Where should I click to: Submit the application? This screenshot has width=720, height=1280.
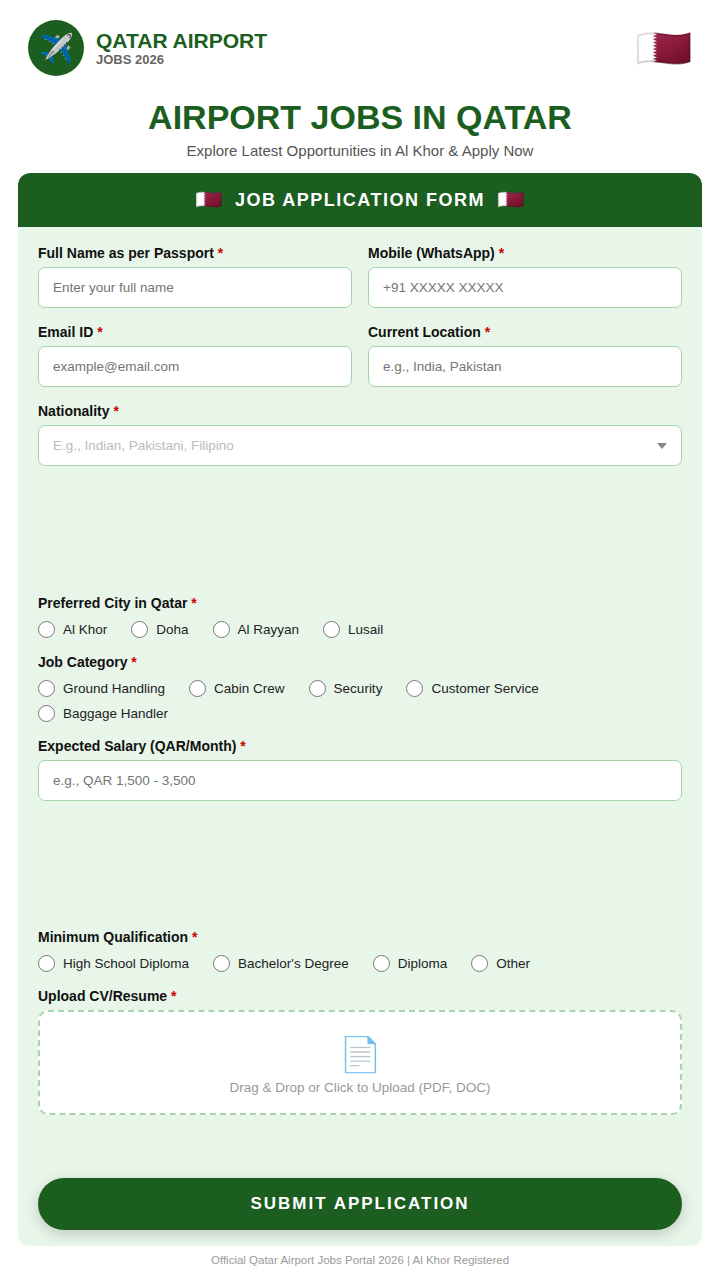(360, 1204)
